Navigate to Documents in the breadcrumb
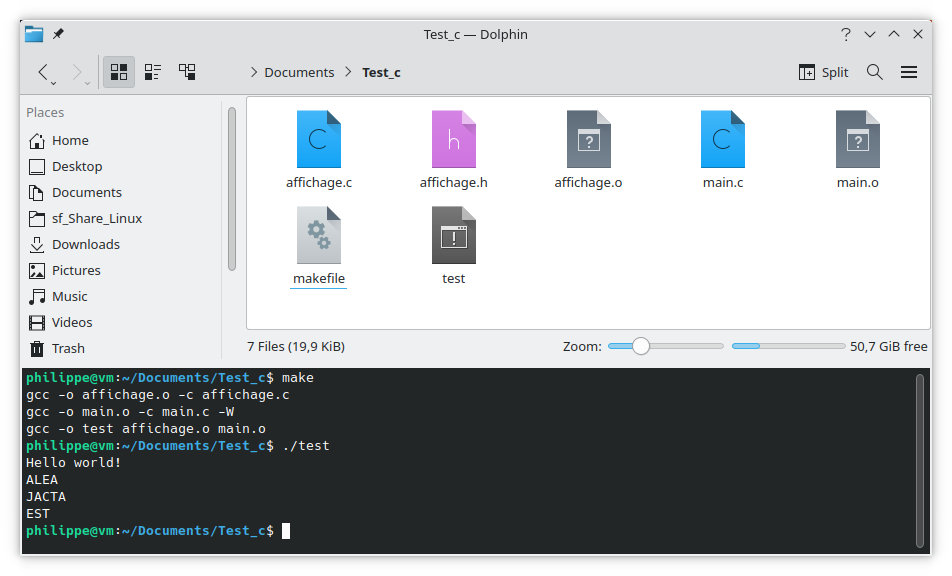Screen dimensions: 952x576 tap(298, 72)
